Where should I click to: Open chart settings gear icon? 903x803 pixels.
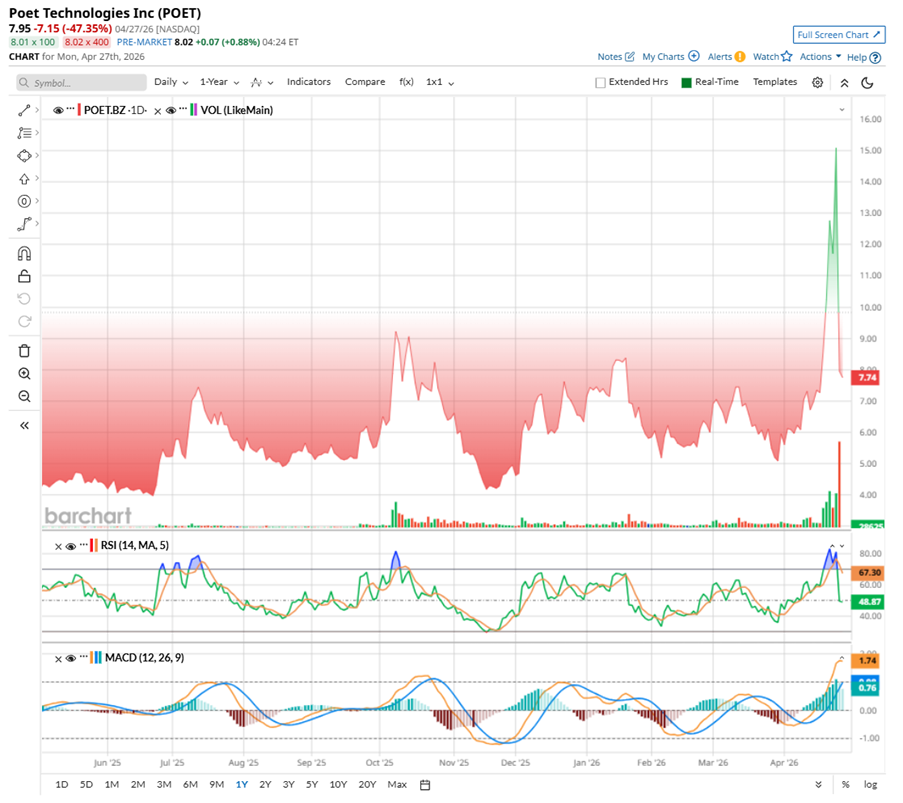817,83
